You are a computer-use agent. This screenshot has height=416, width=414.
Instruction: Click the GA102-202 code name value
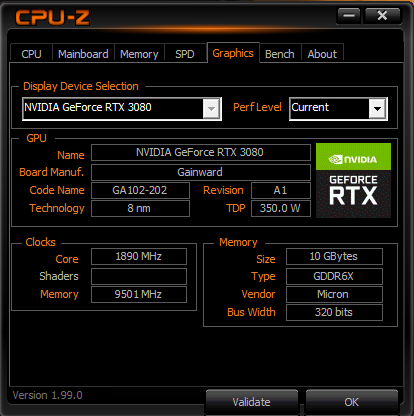pos(140,190)
